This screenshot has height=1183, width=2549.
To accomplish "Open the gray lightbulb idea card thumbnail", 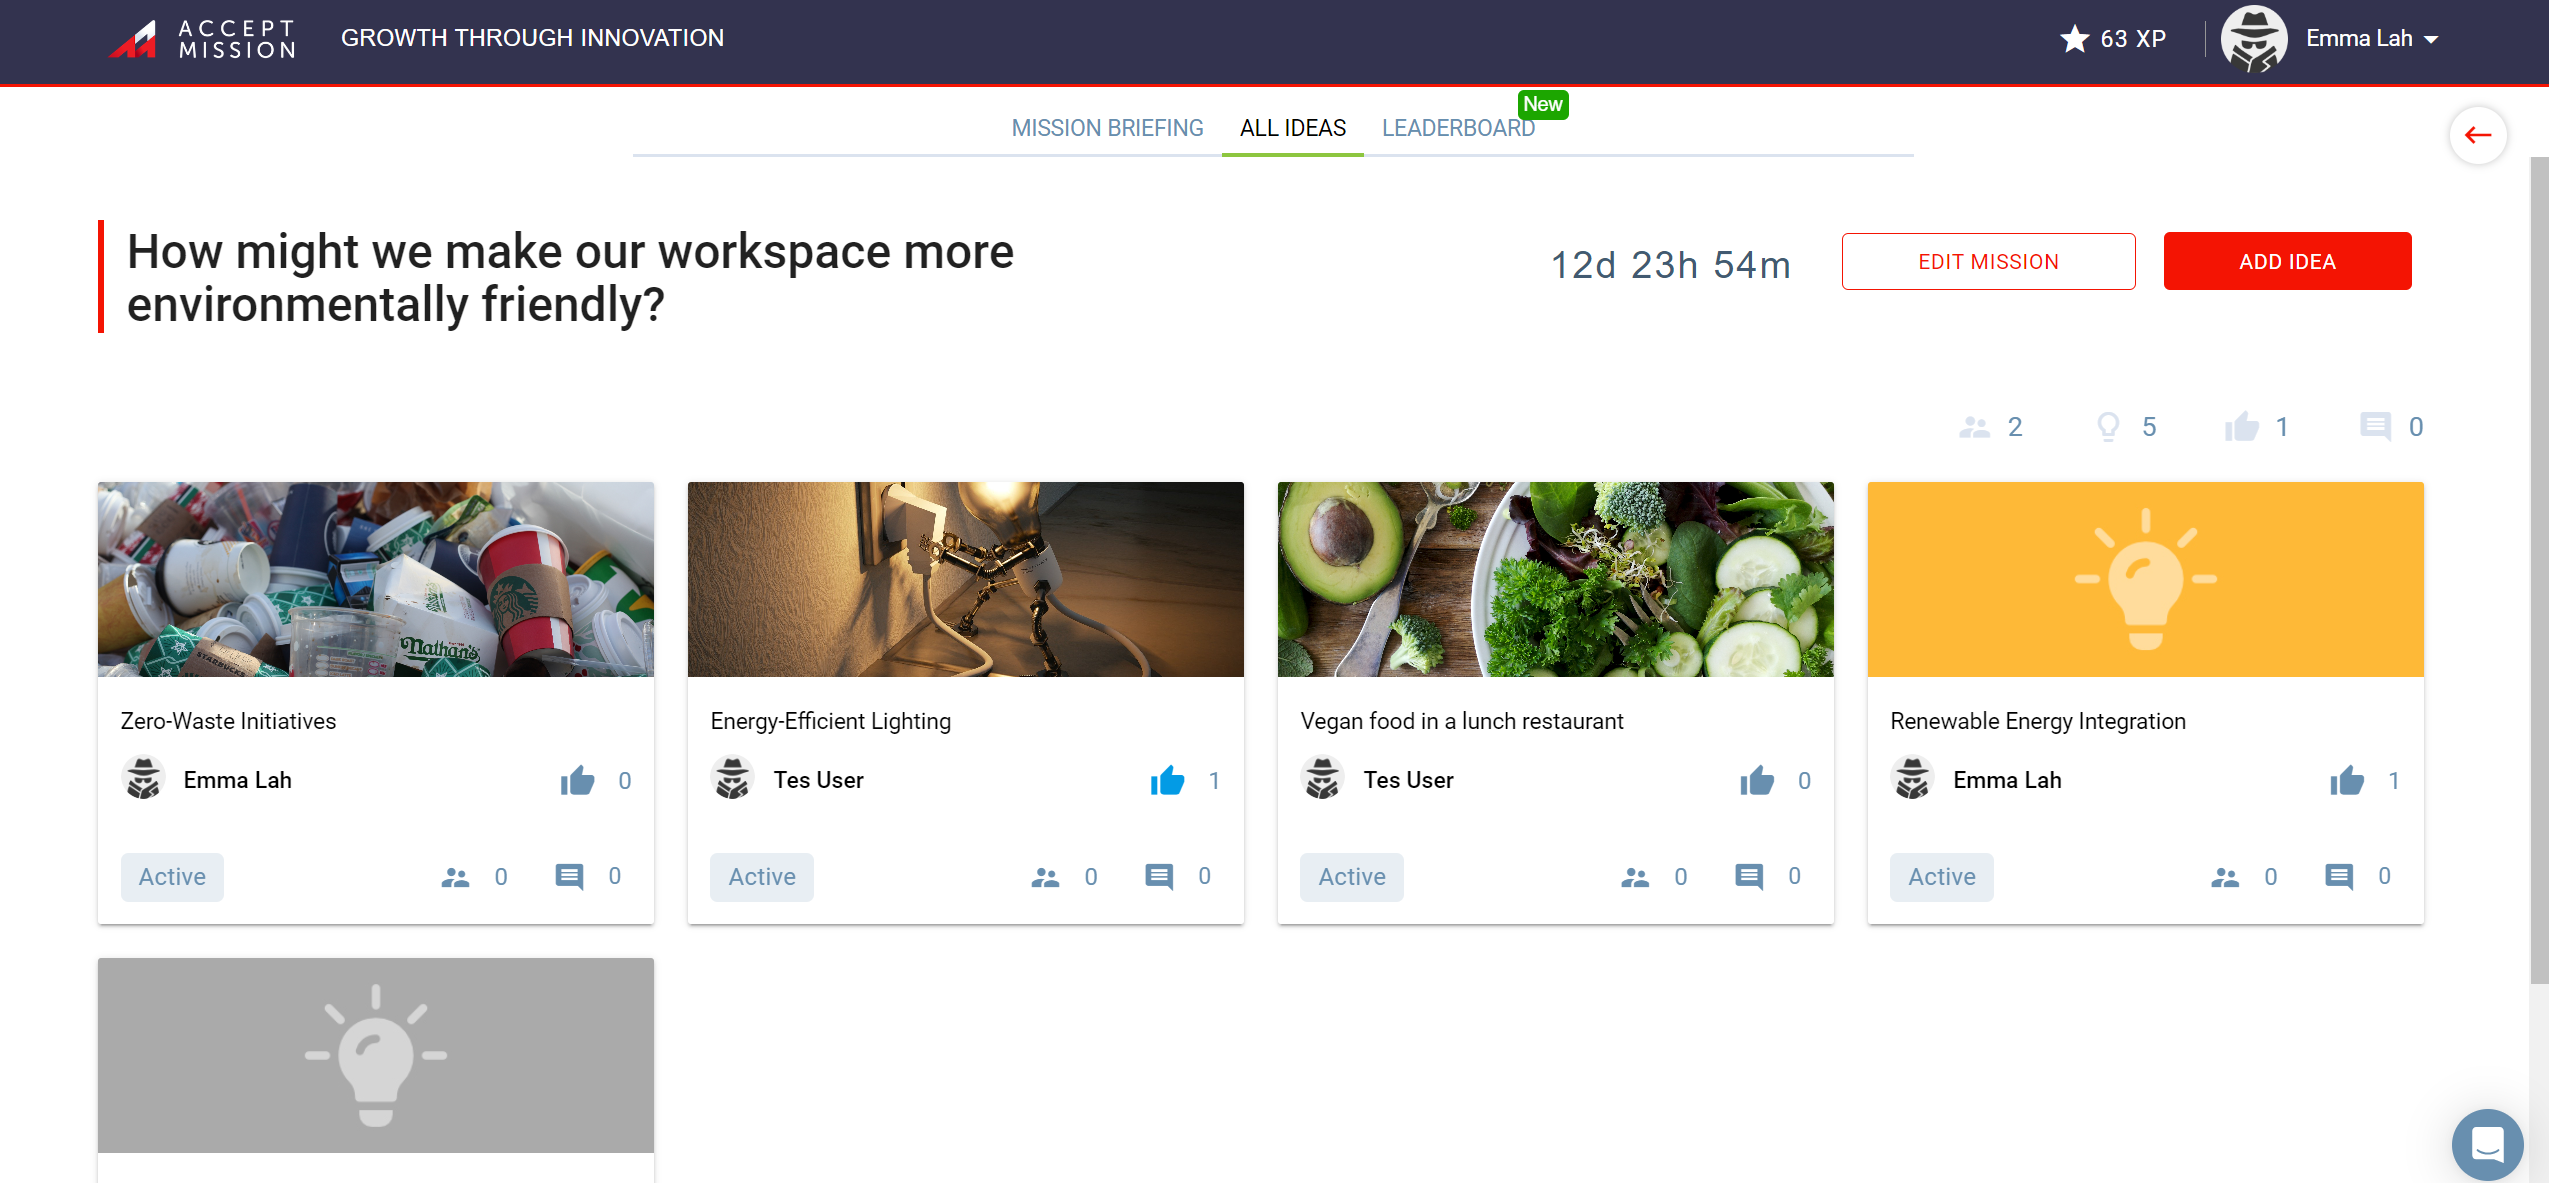I will tap(376, 1055).
